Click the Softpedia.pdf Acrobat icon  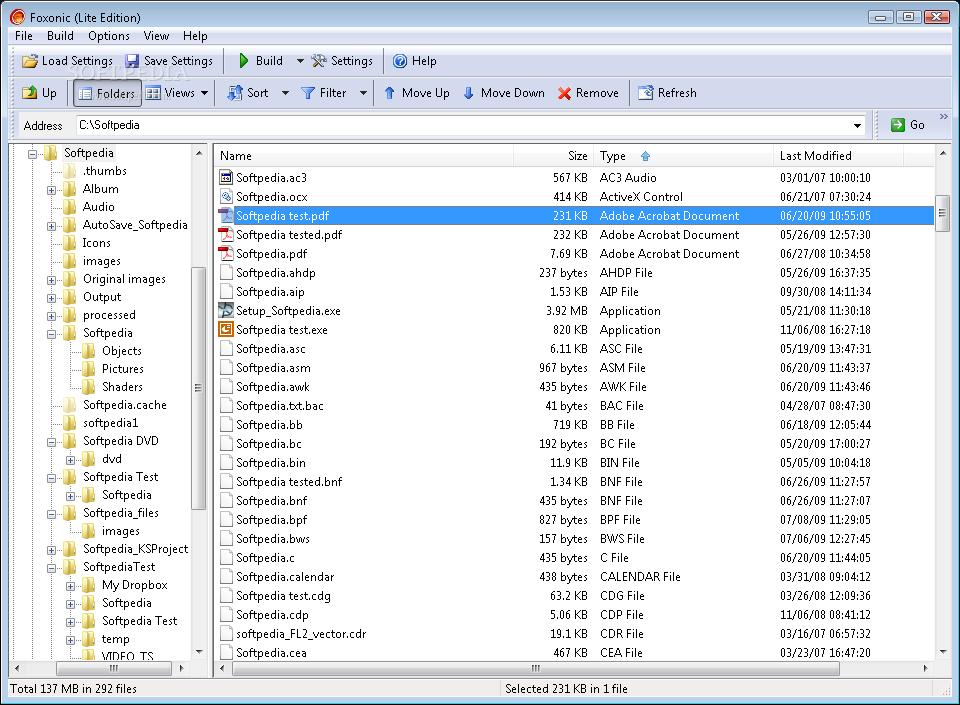pos(226,253)
